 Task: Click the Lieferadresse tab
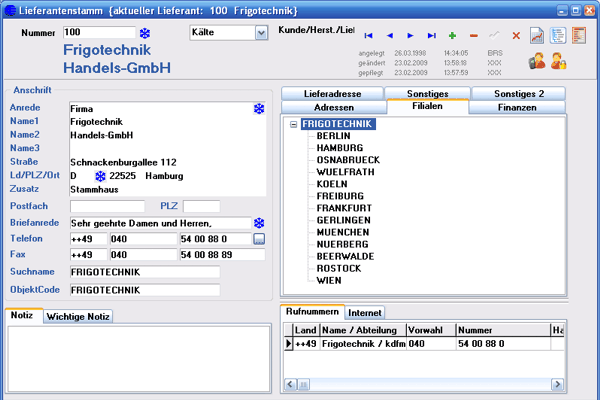(333, 94)
